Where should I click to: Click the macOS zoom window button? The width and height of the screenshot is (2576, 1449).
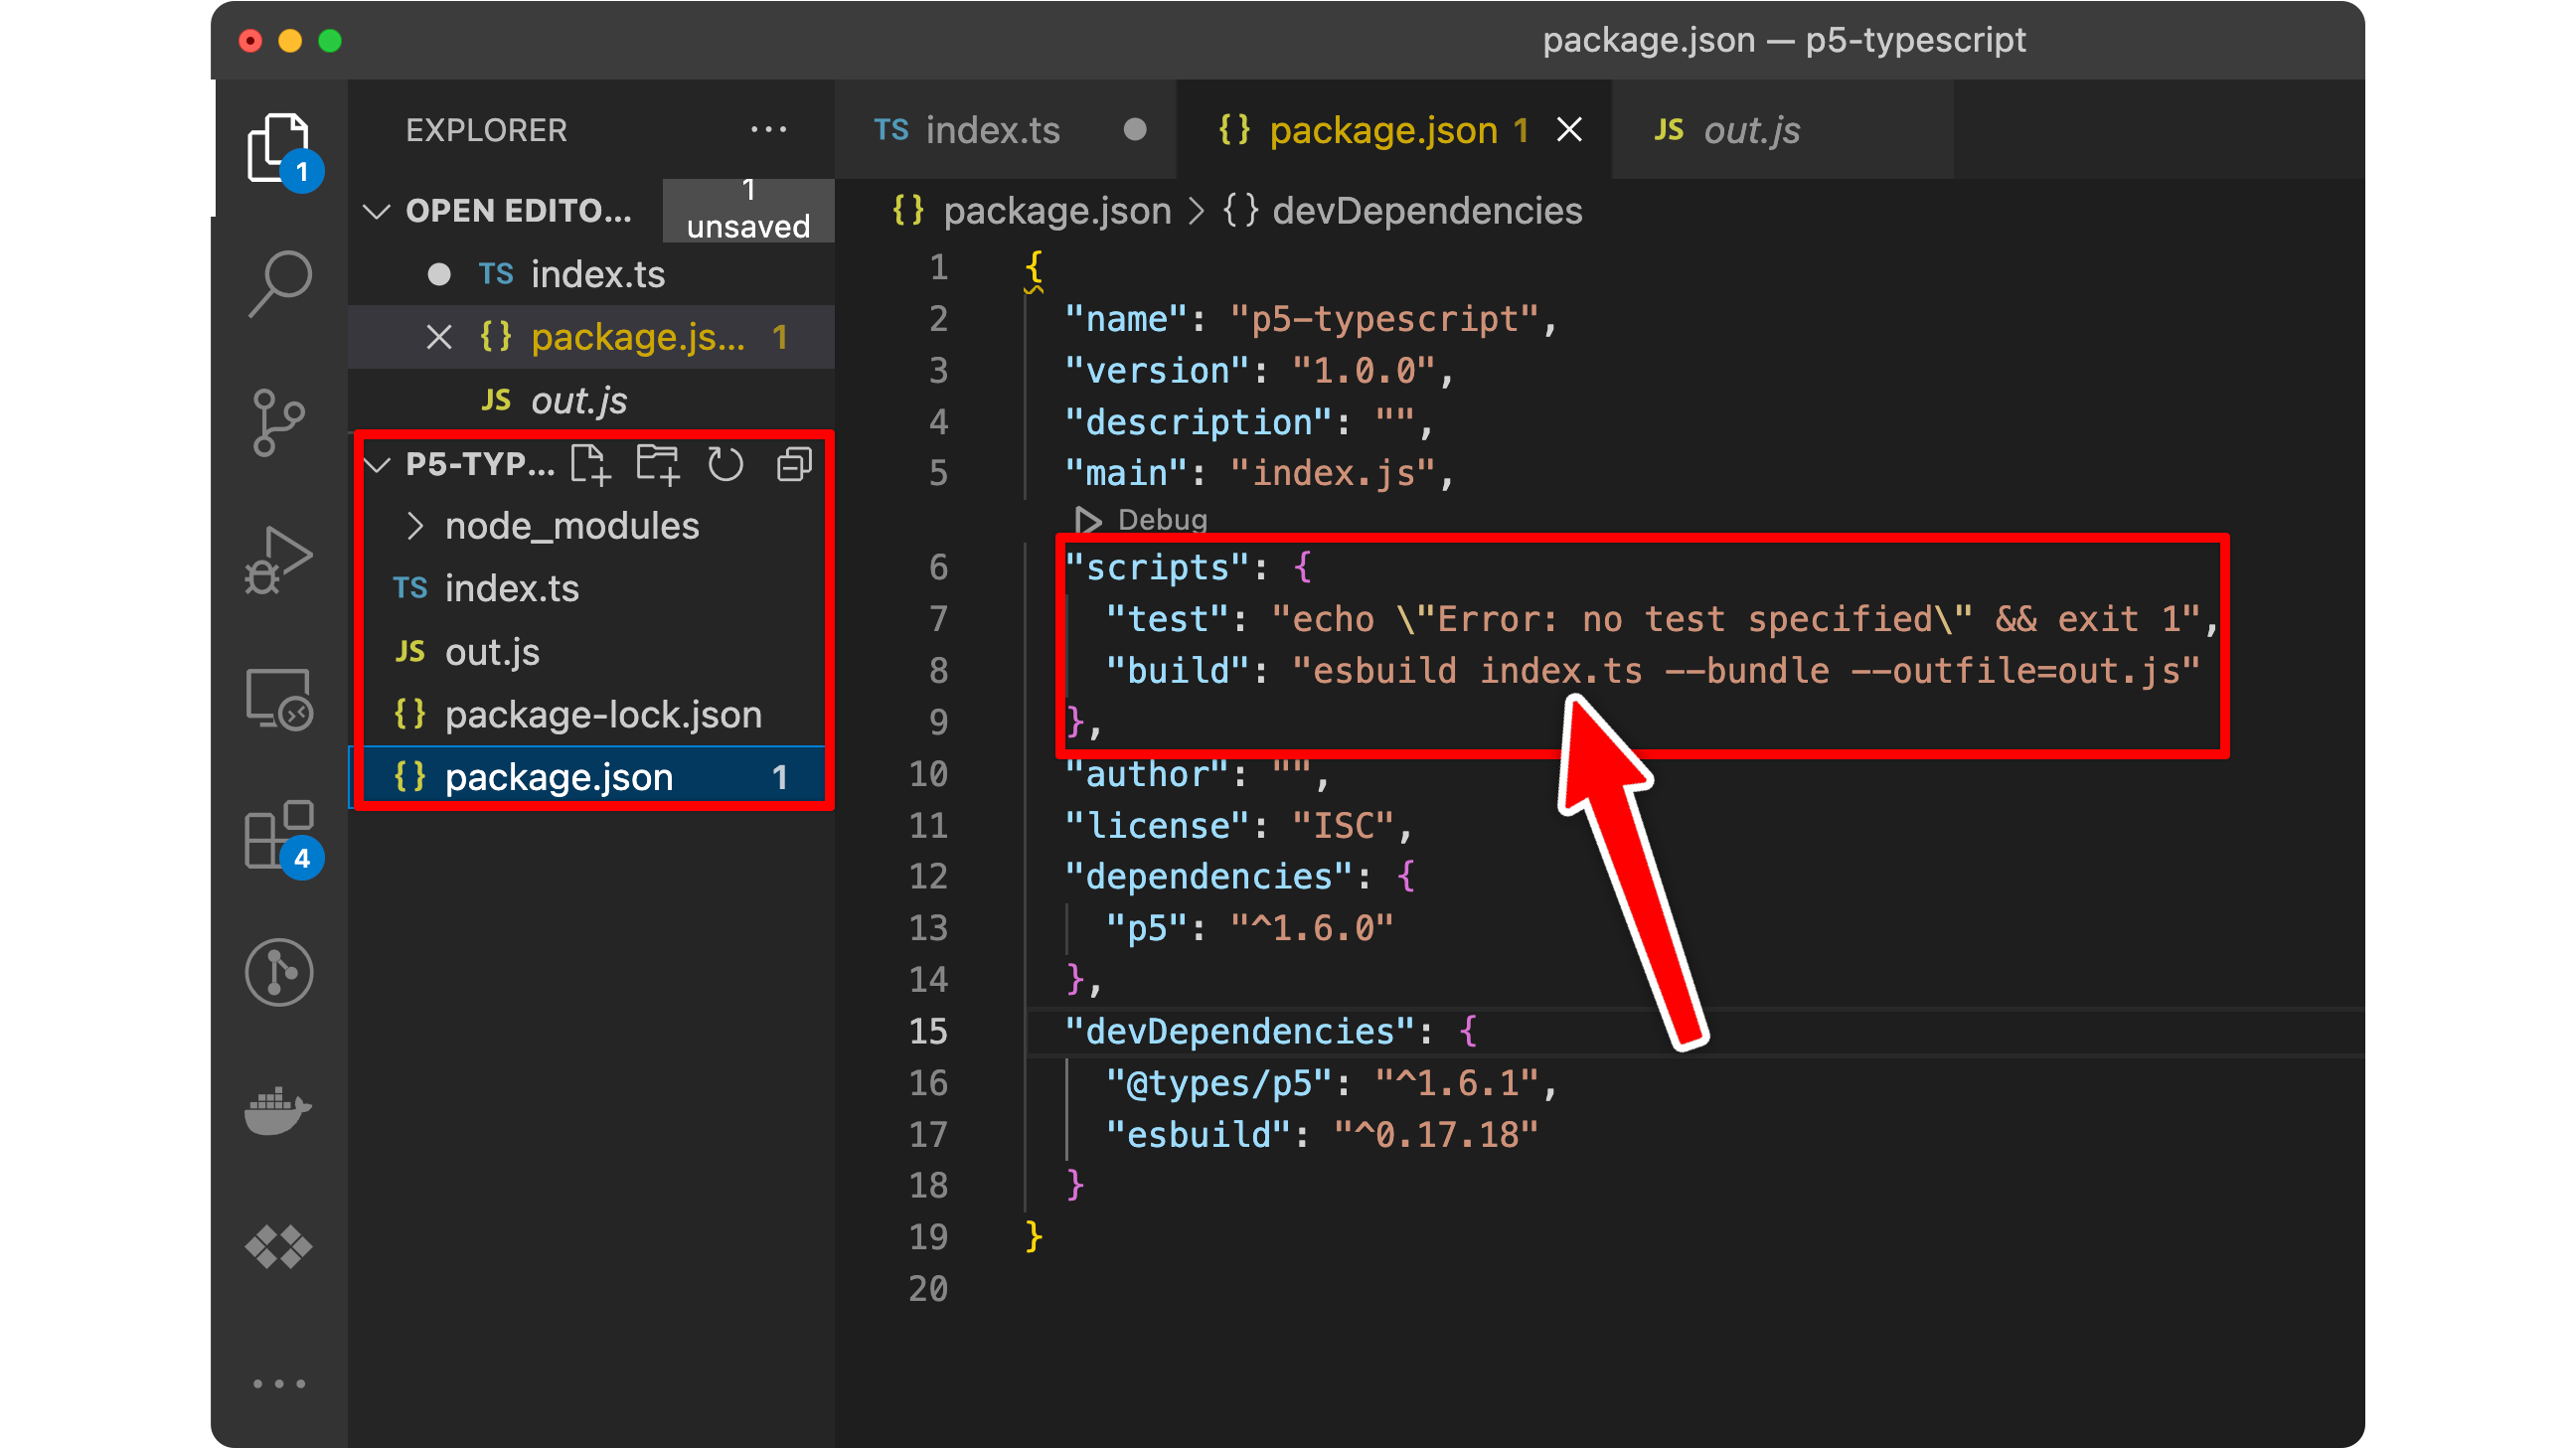330,40
